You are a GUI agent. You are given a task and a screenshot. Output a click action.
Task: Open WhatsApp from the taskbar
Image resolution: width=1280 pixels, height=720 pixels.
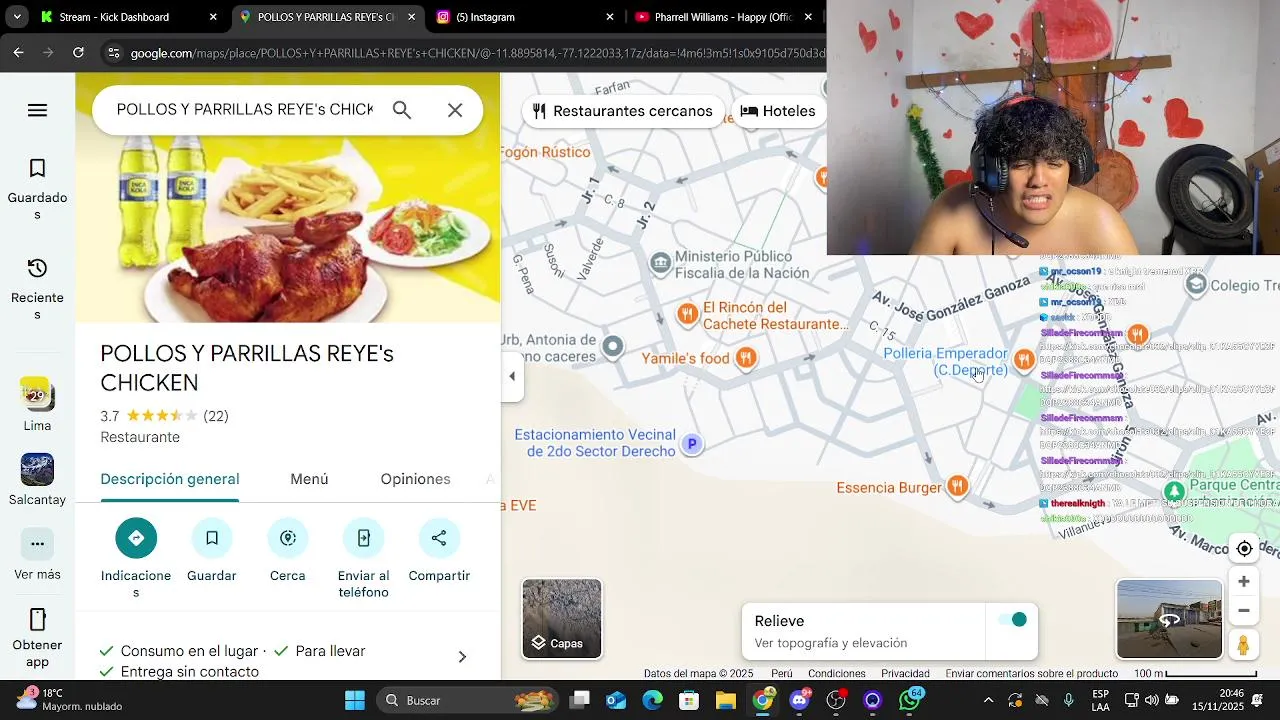coord(910,700)
